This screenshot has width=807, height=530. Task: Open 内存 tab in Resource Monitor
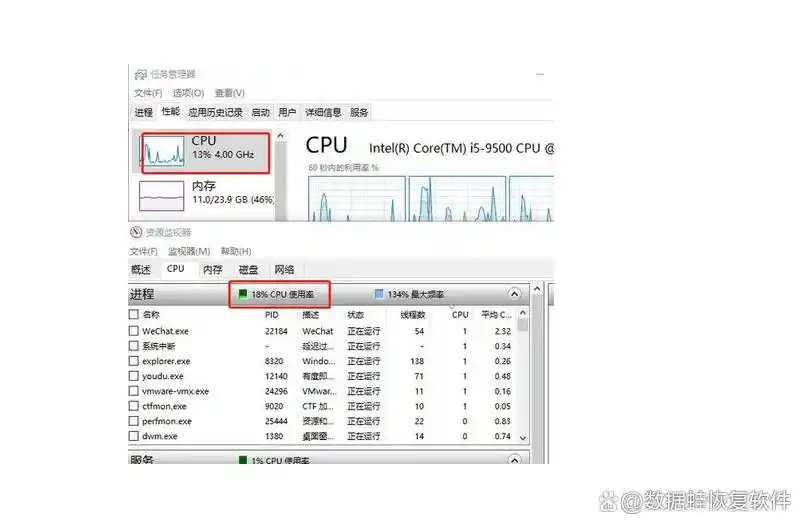tap(213, 270)
